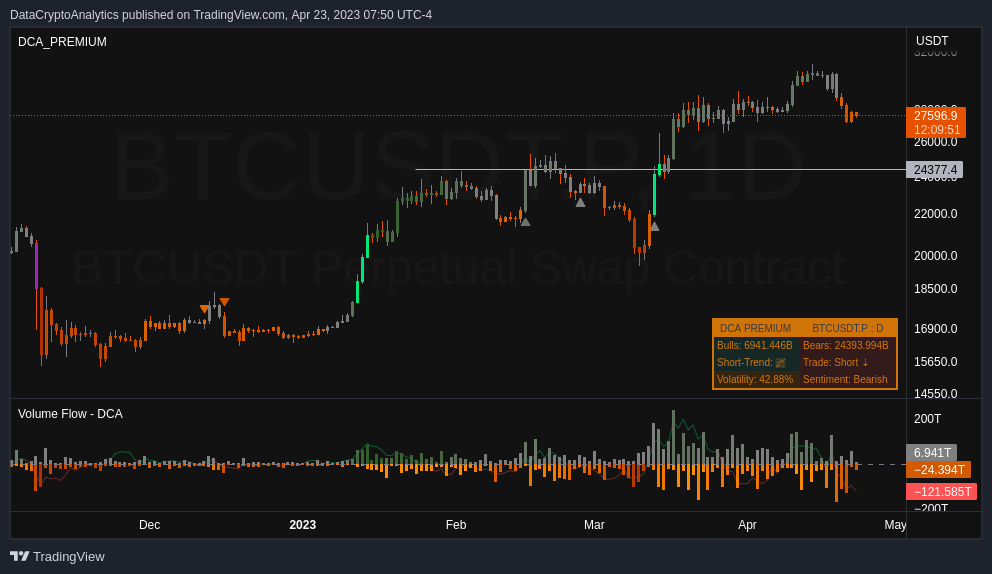Click the Trade: Short cell
The image size is (992, 574).
click(847, 362)
